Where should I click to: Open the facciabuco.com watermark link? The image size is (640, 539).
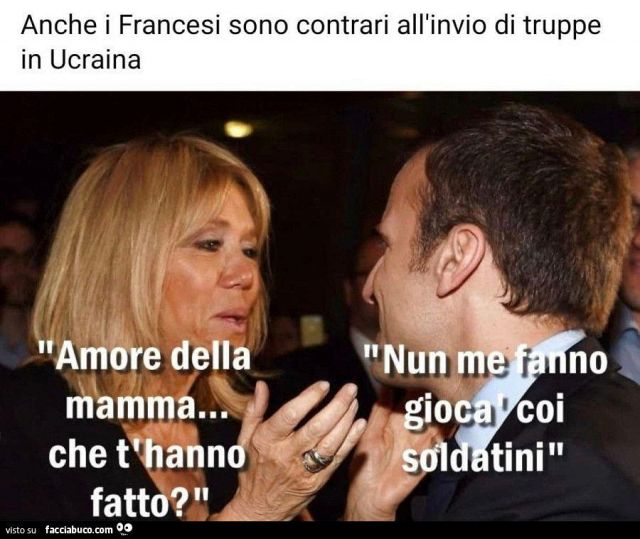pos(79,530)
